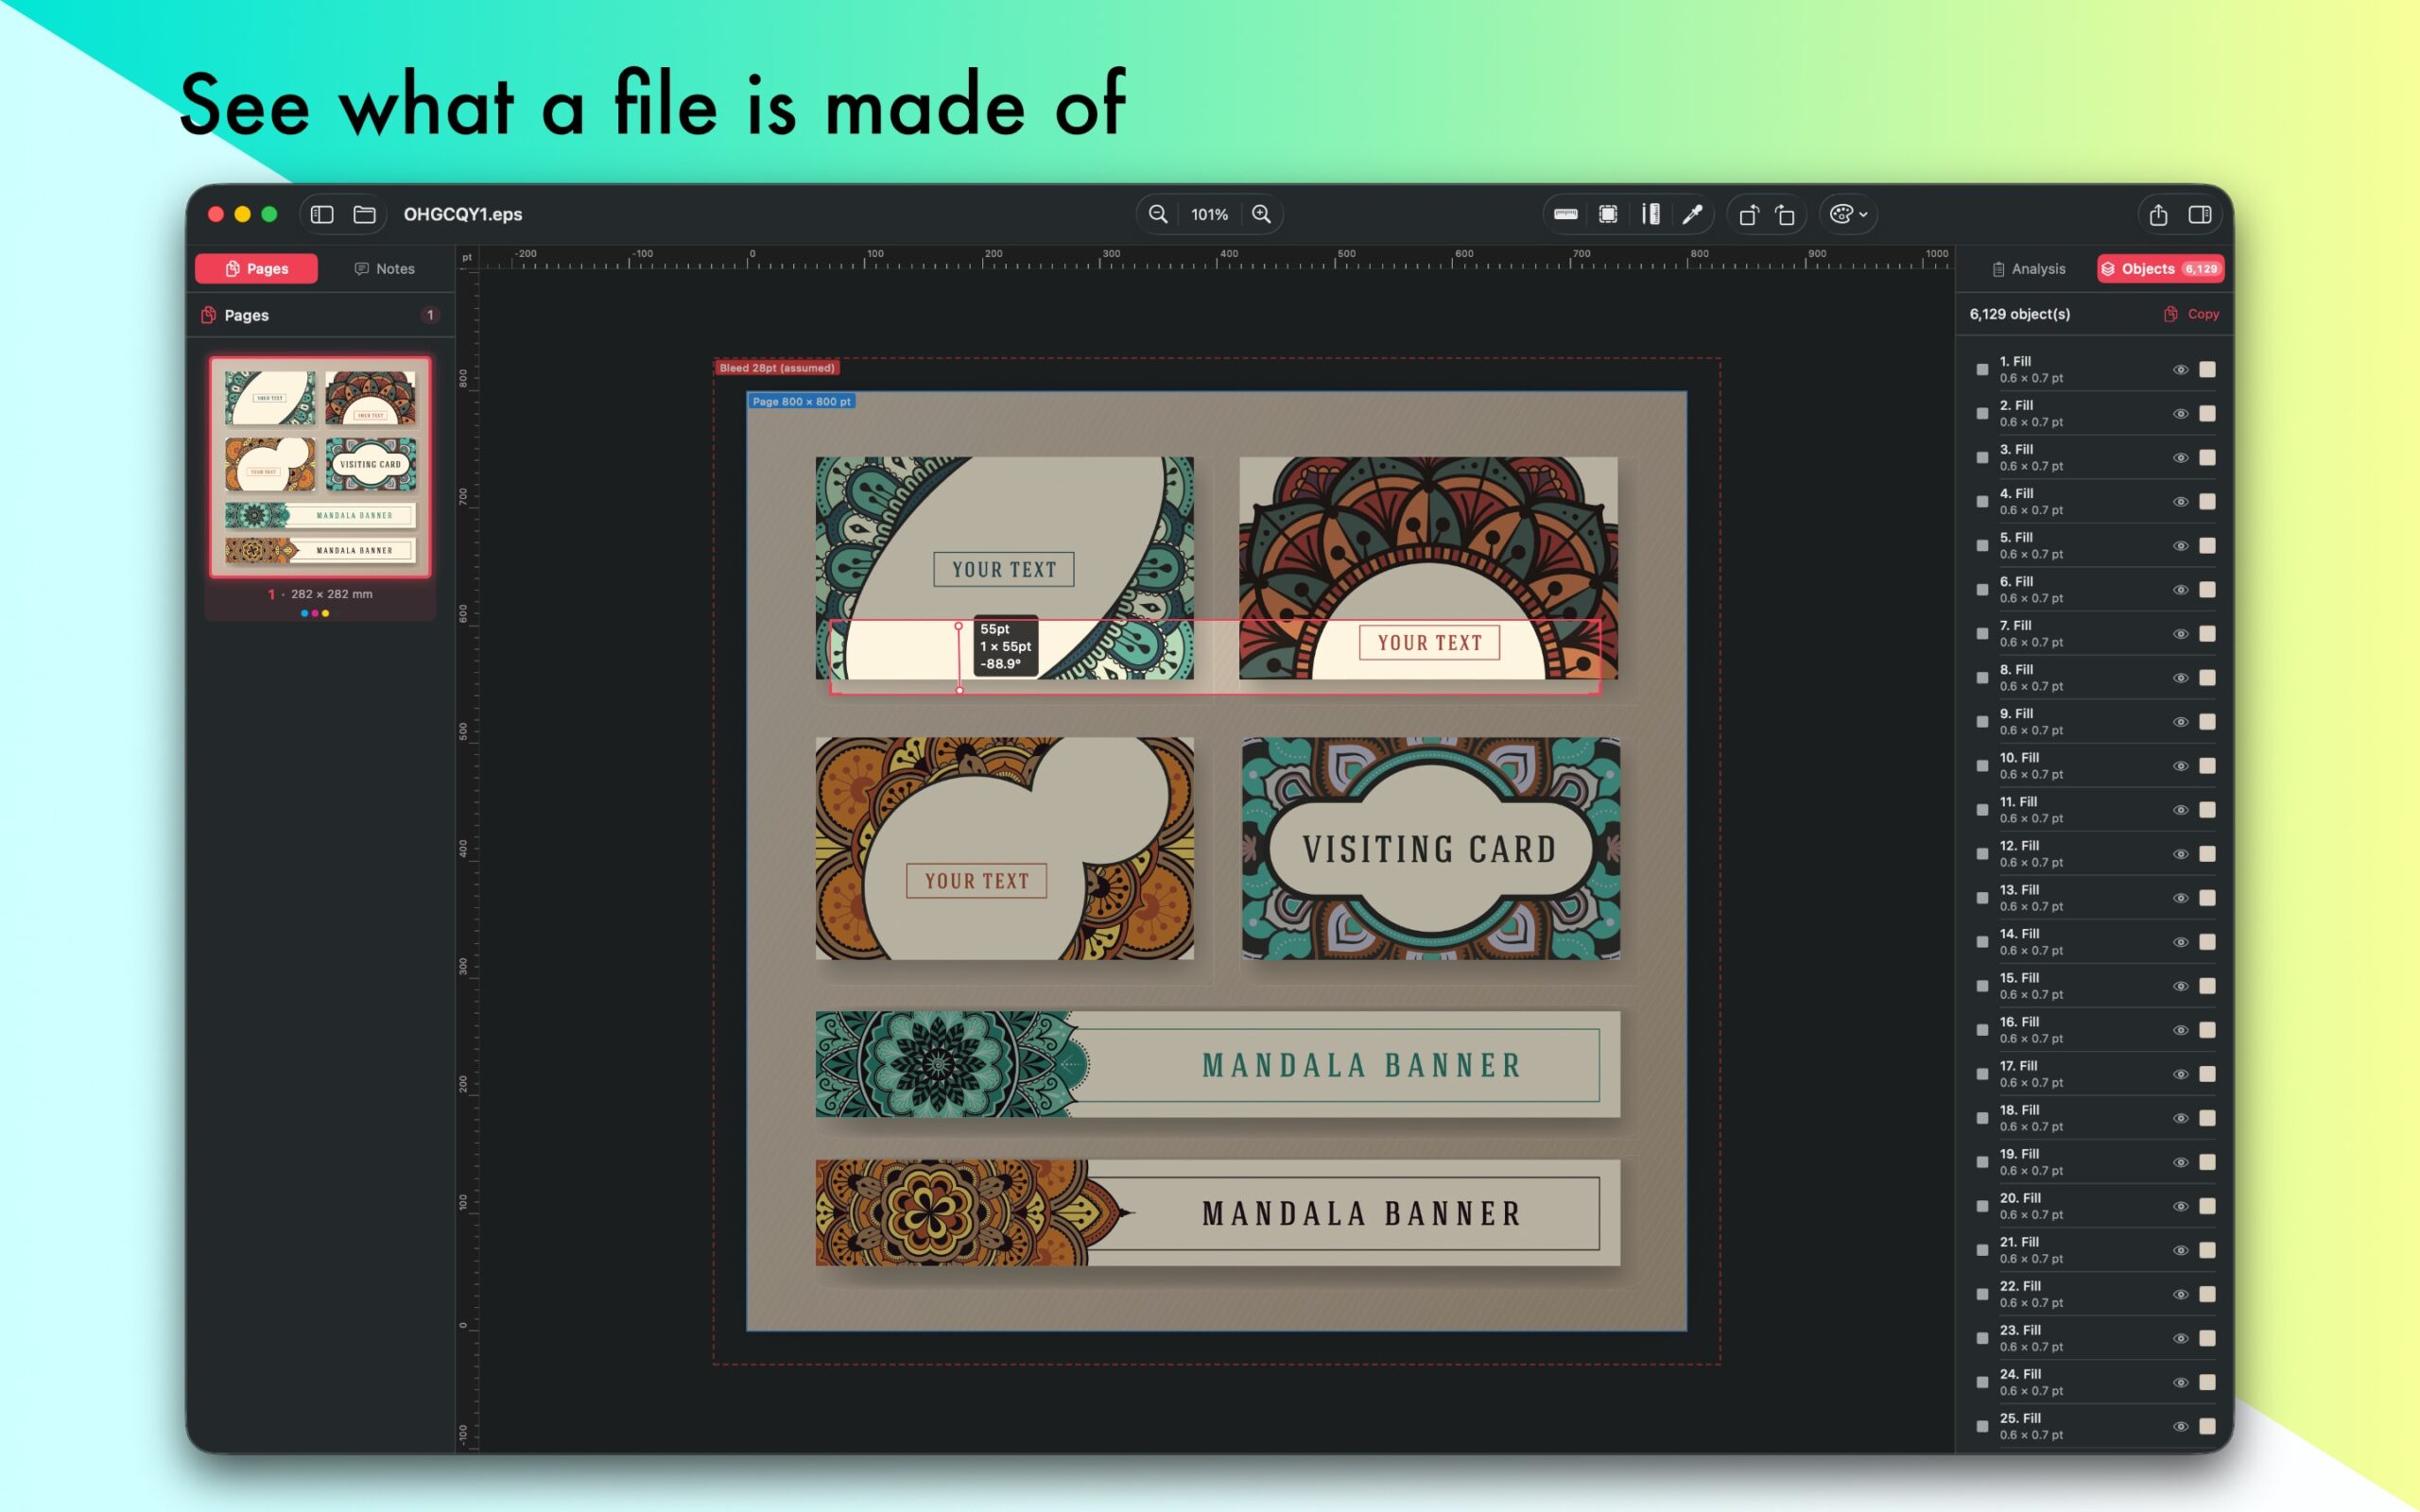Image resolution: width=2420 pixels, height=1512 pixels.
Task: Rotate the page clockwise
Action: 1785,214
